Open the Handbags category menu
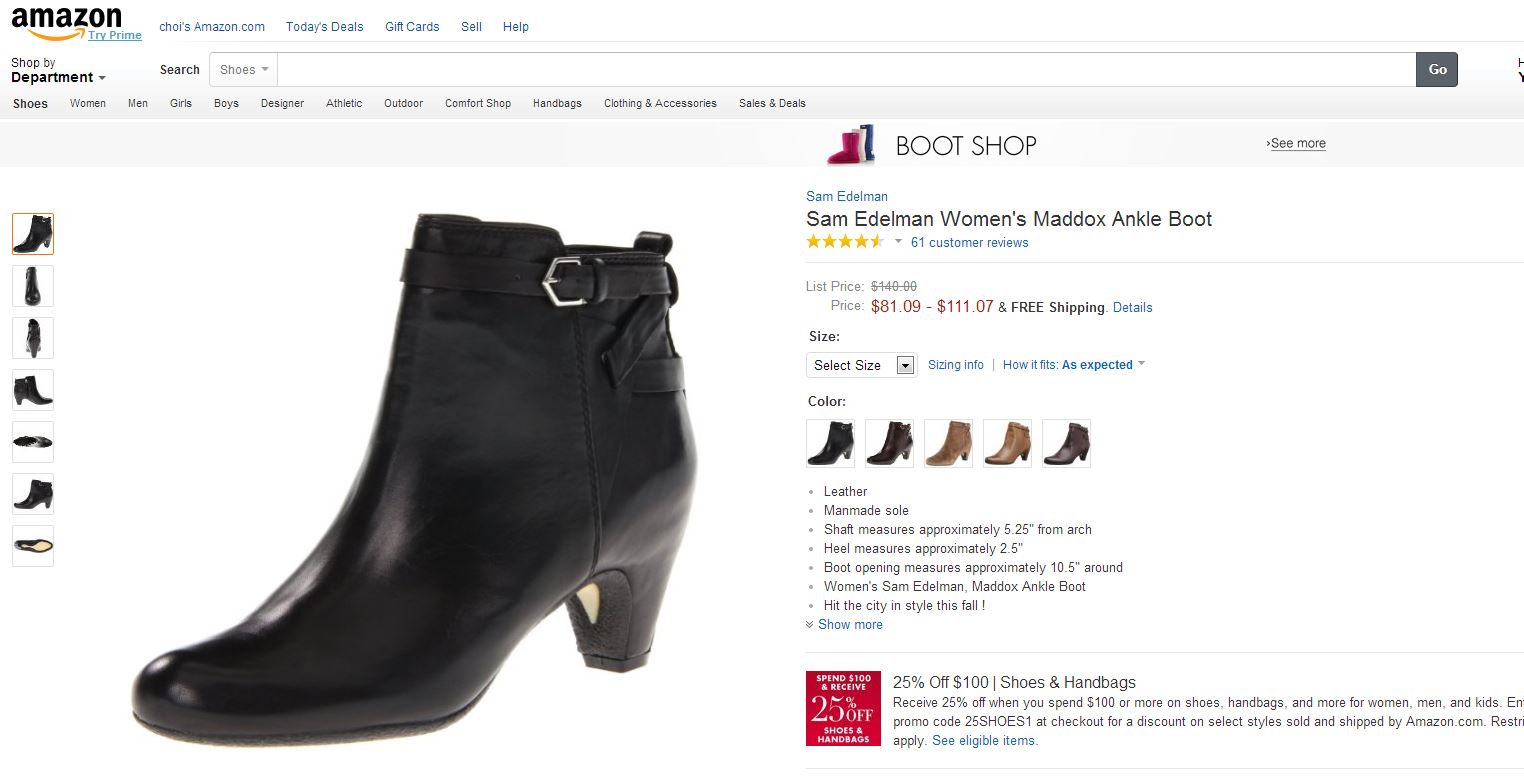The height and width of the screenshot is (779, 1524). coord(557,103)
